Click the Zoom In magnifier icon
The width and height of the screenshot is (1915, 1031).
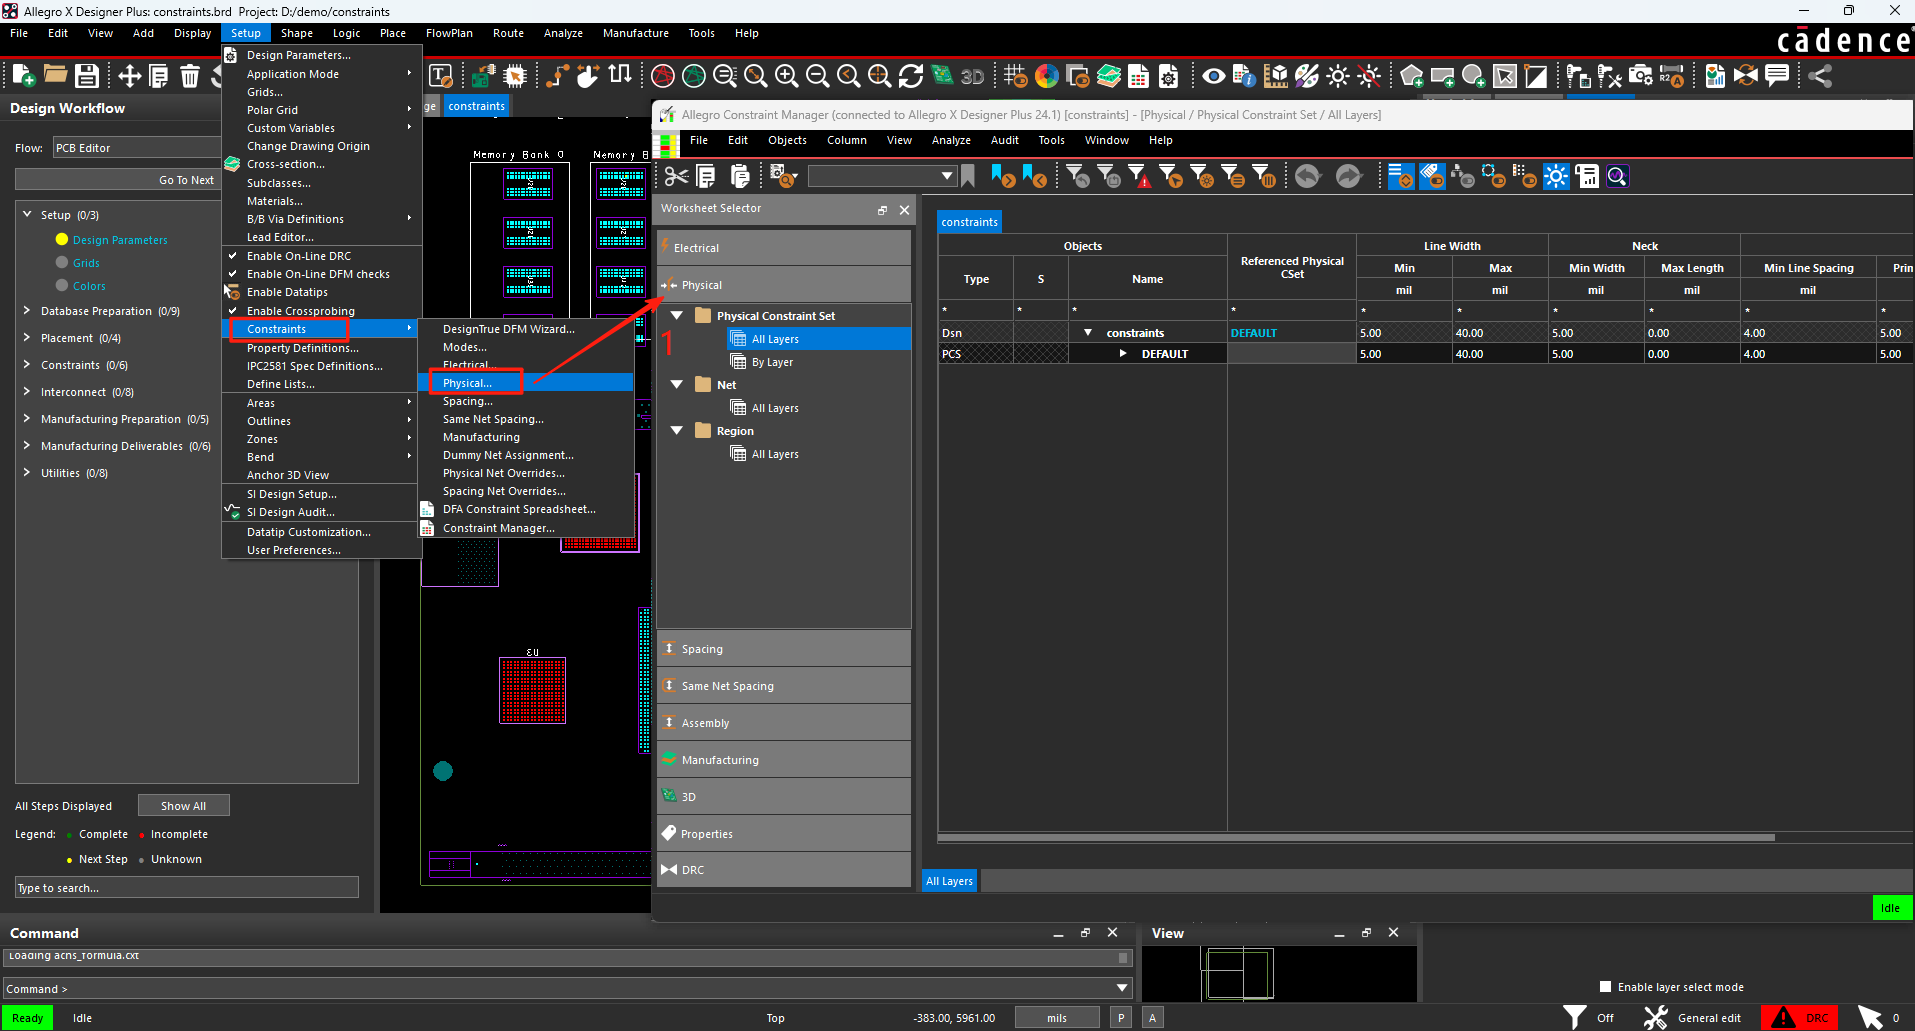pyautogui.click(x=786, y=75)
